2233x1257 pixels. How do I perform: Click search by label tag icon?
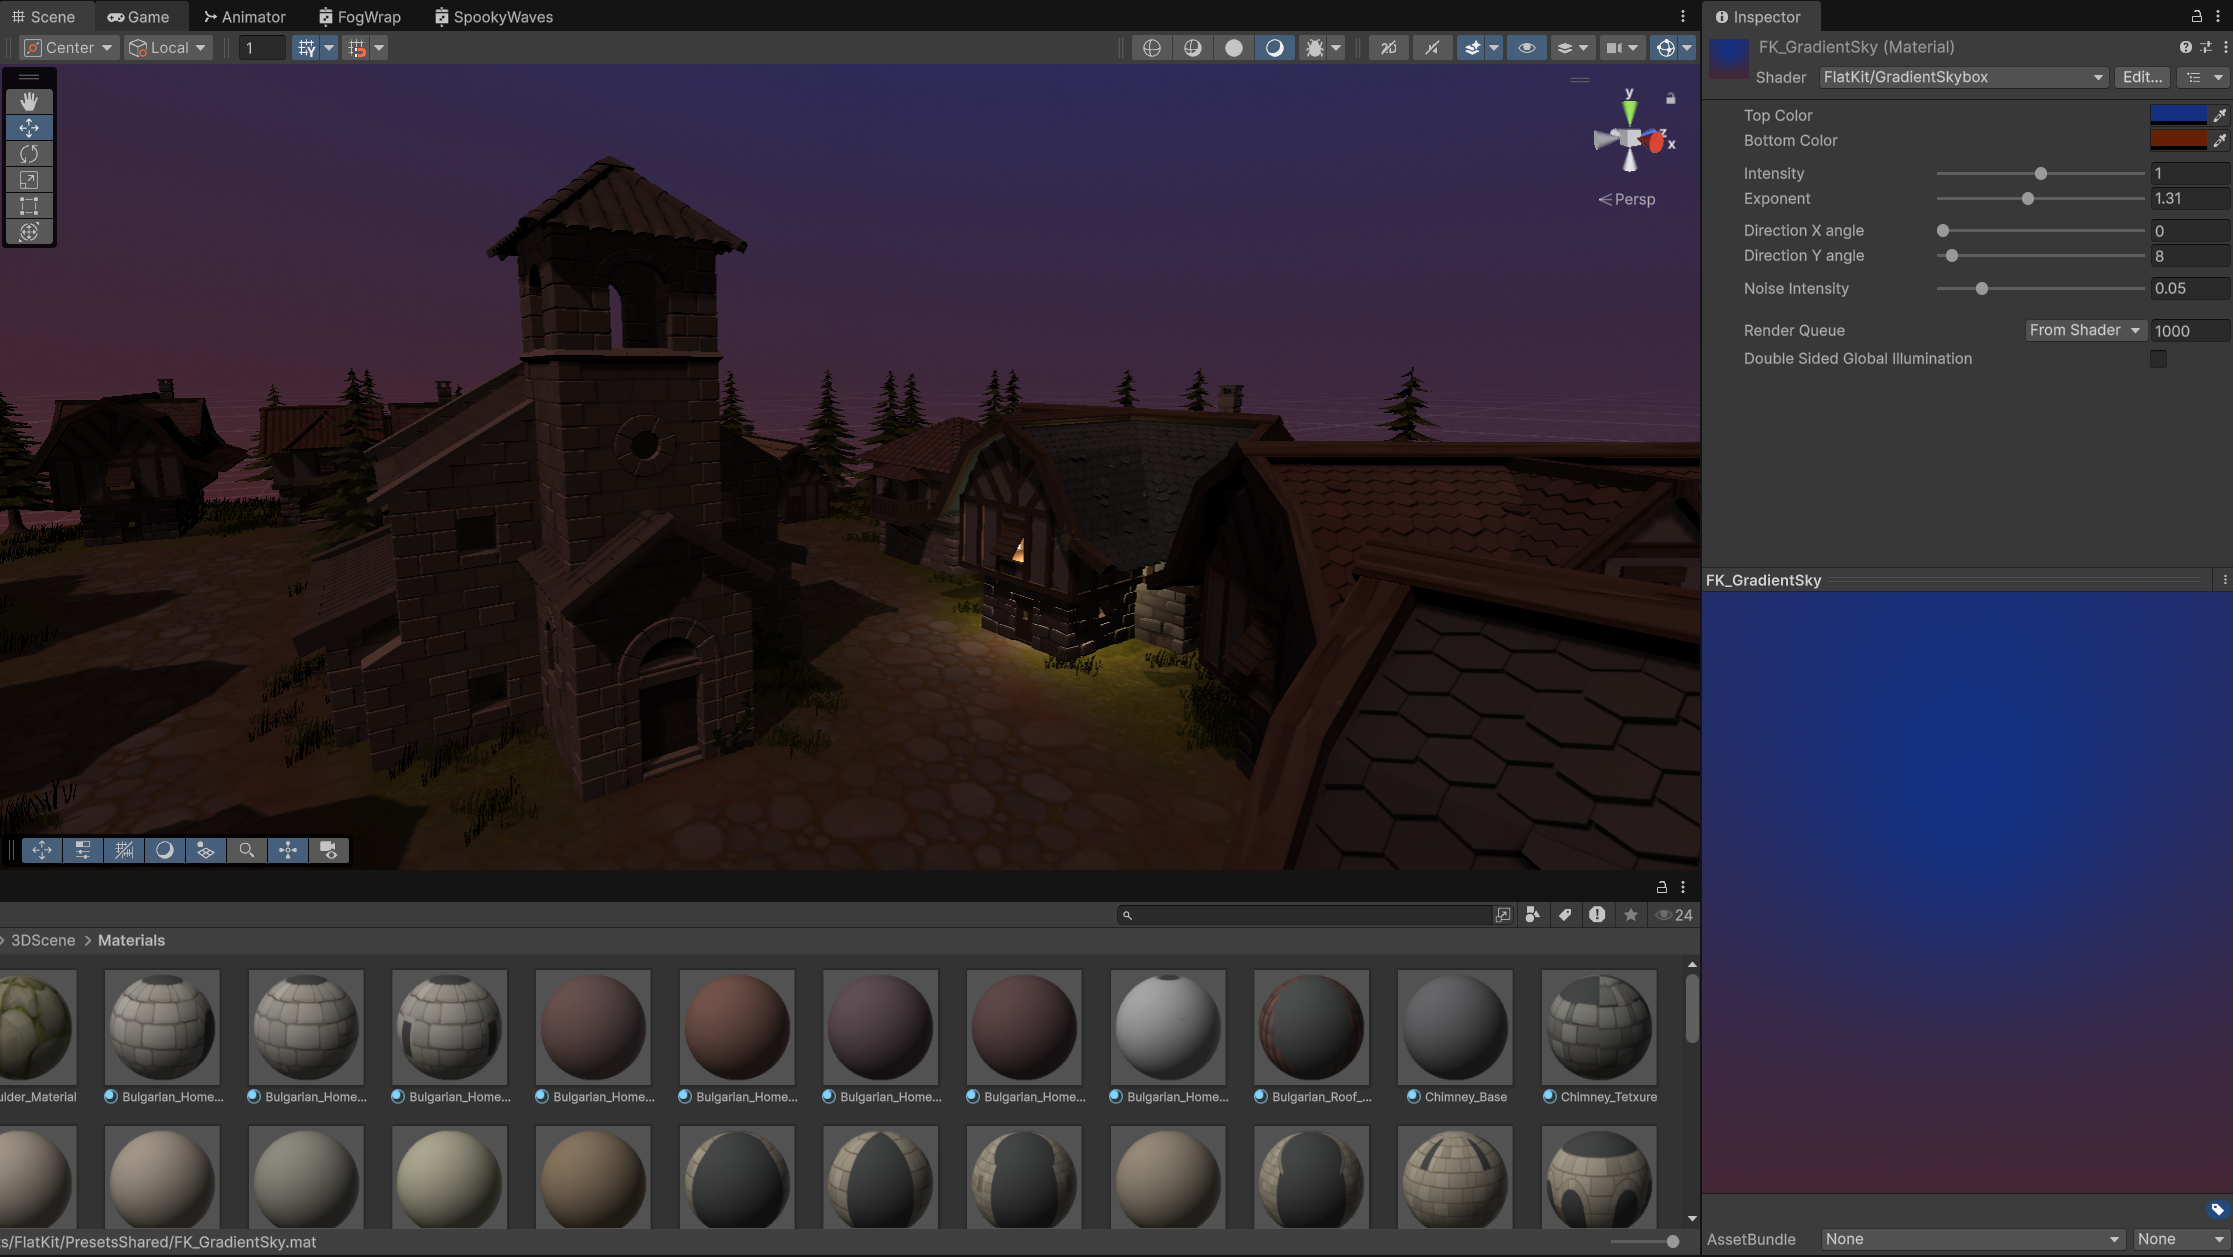1565,915
